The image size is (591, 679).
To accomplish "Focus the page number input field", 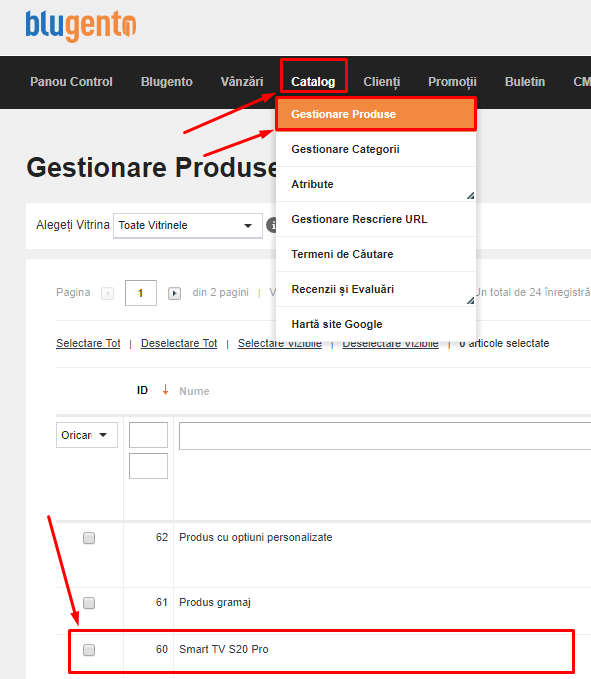I will (x=141, y=293).
